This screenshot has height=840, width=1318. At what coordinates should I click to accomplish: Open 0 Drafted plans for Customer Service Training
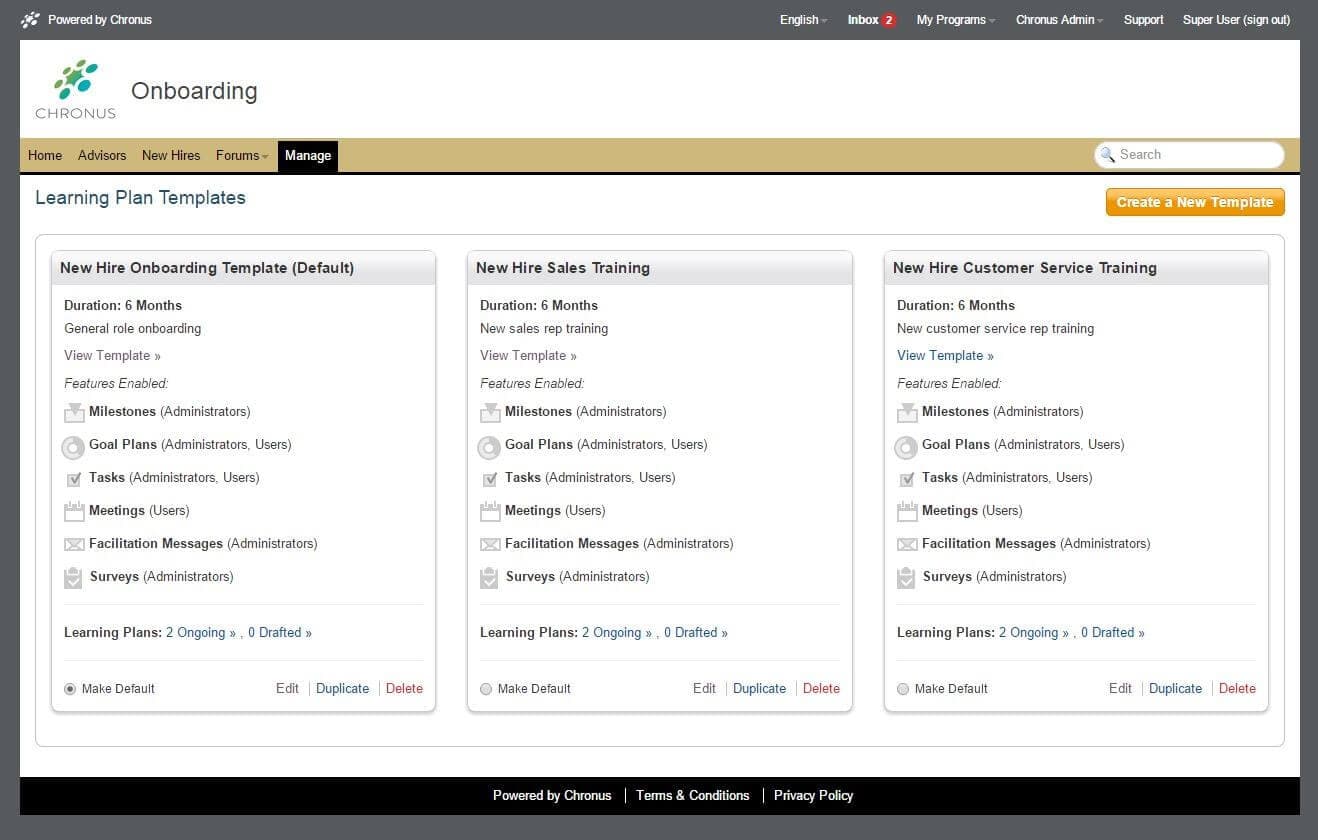pos(1113,633)
